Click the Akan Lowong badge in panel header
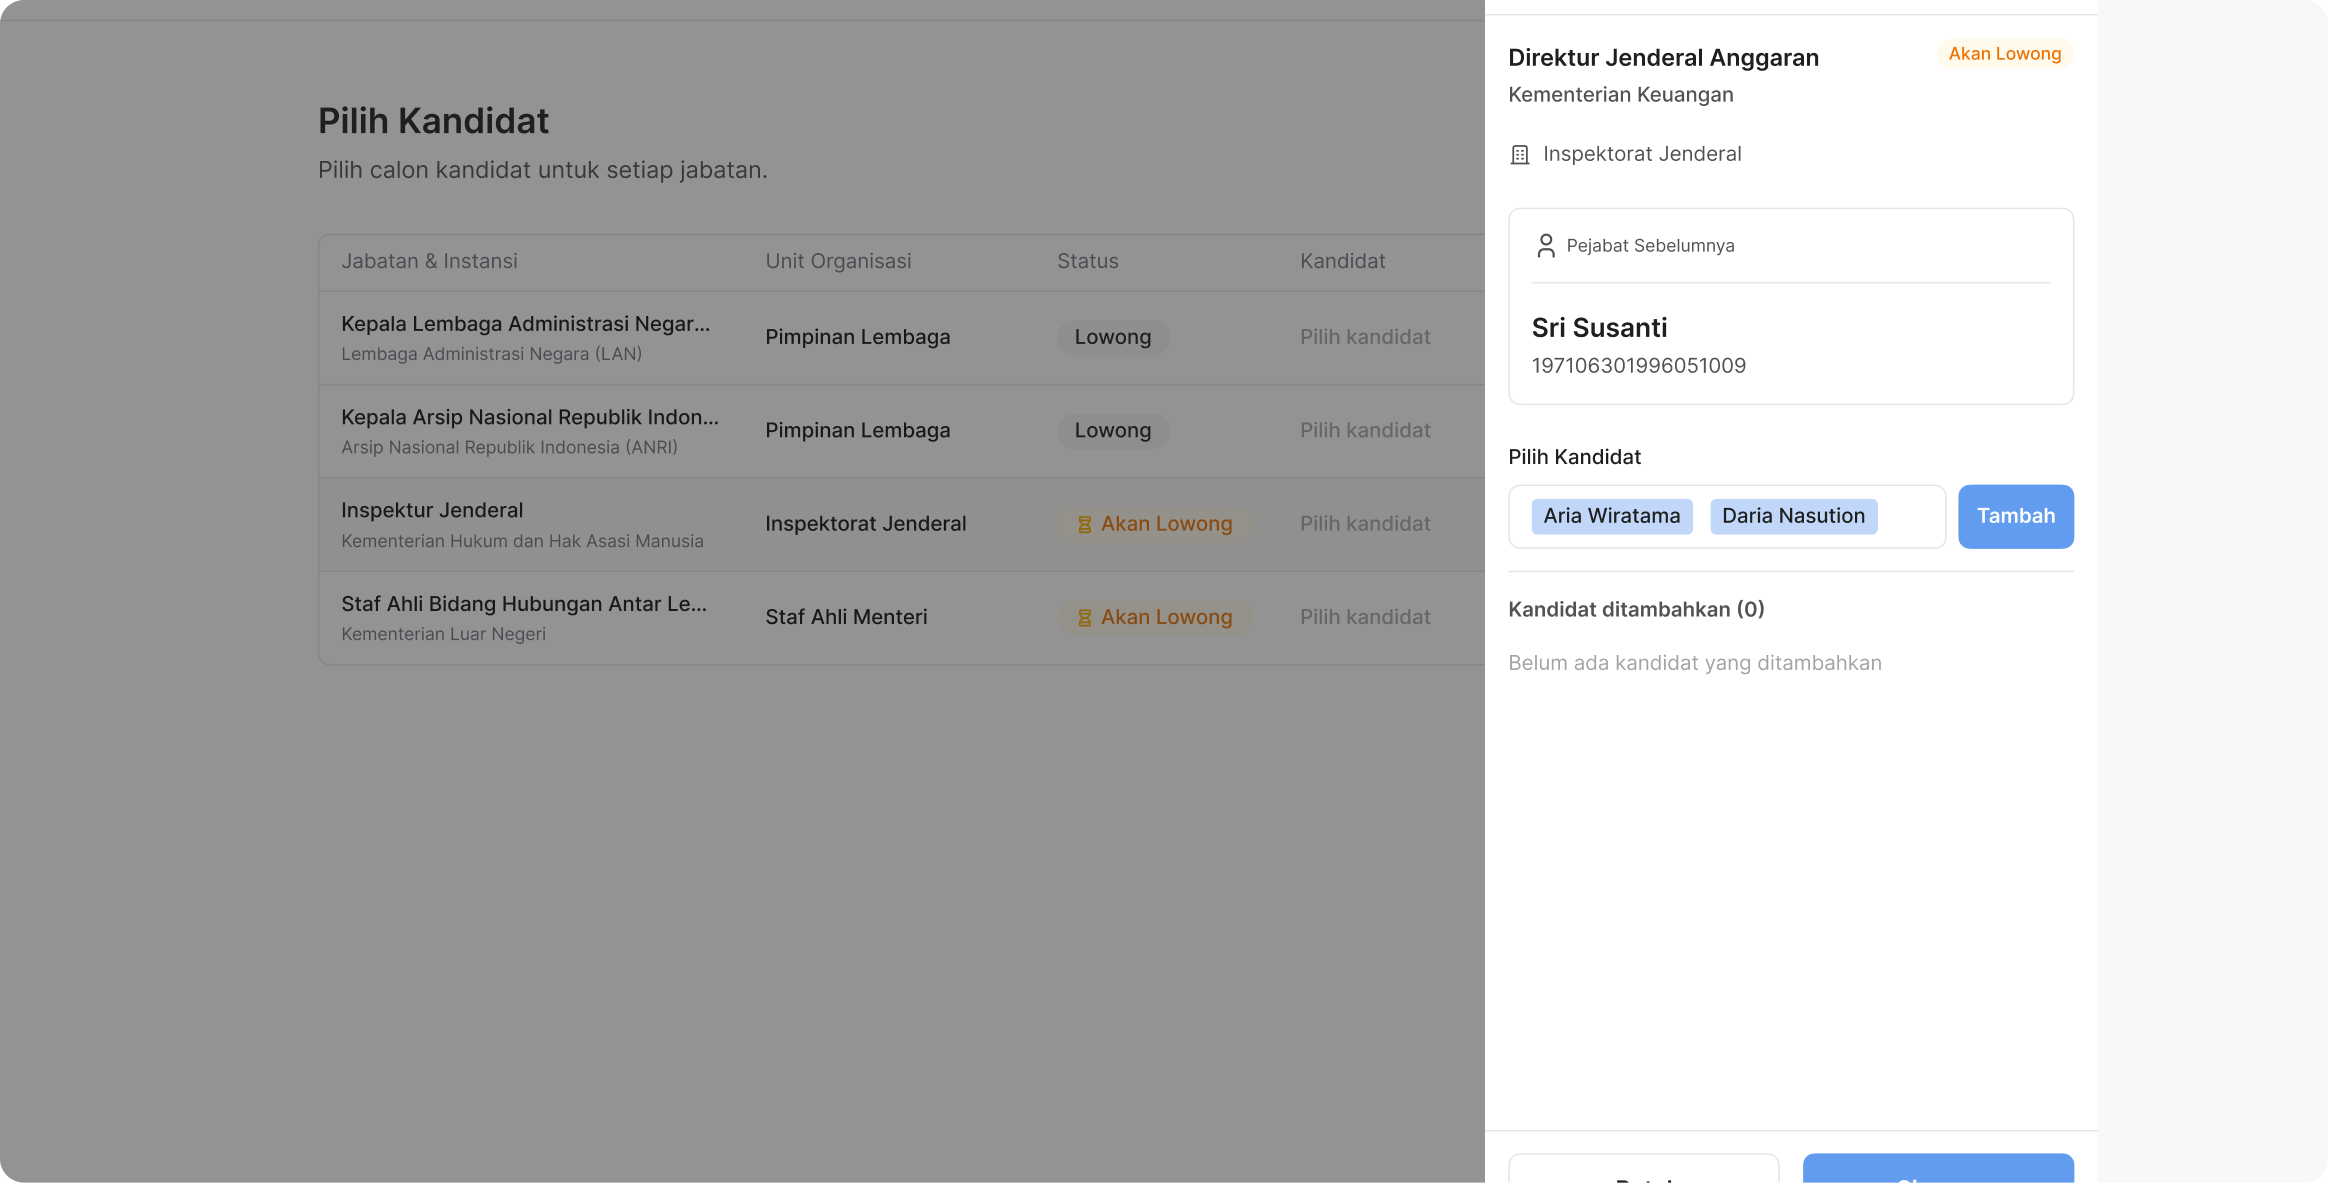 pyautogui.click(x=2004, y=54)
